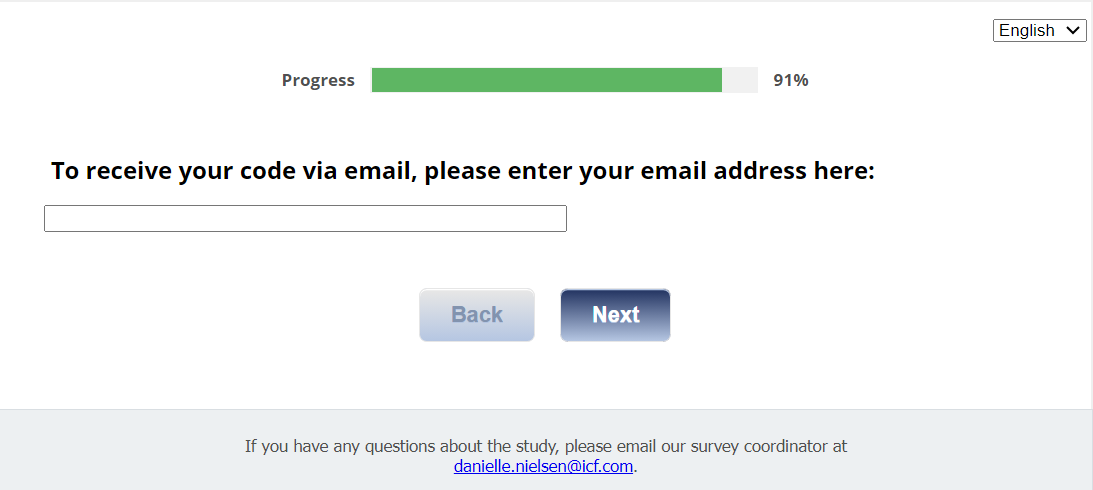Click the gray unfilled end of progress bar
The height and width of the screenshot is (490, 1093).
(x=740, y=80)
